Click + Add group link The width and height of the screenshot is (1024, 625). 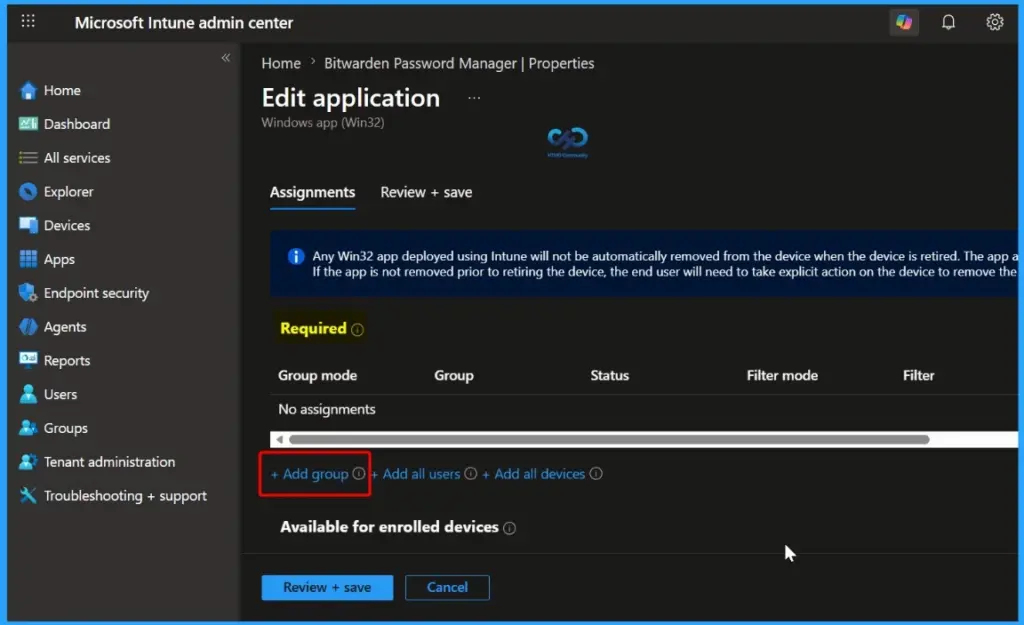310,474
